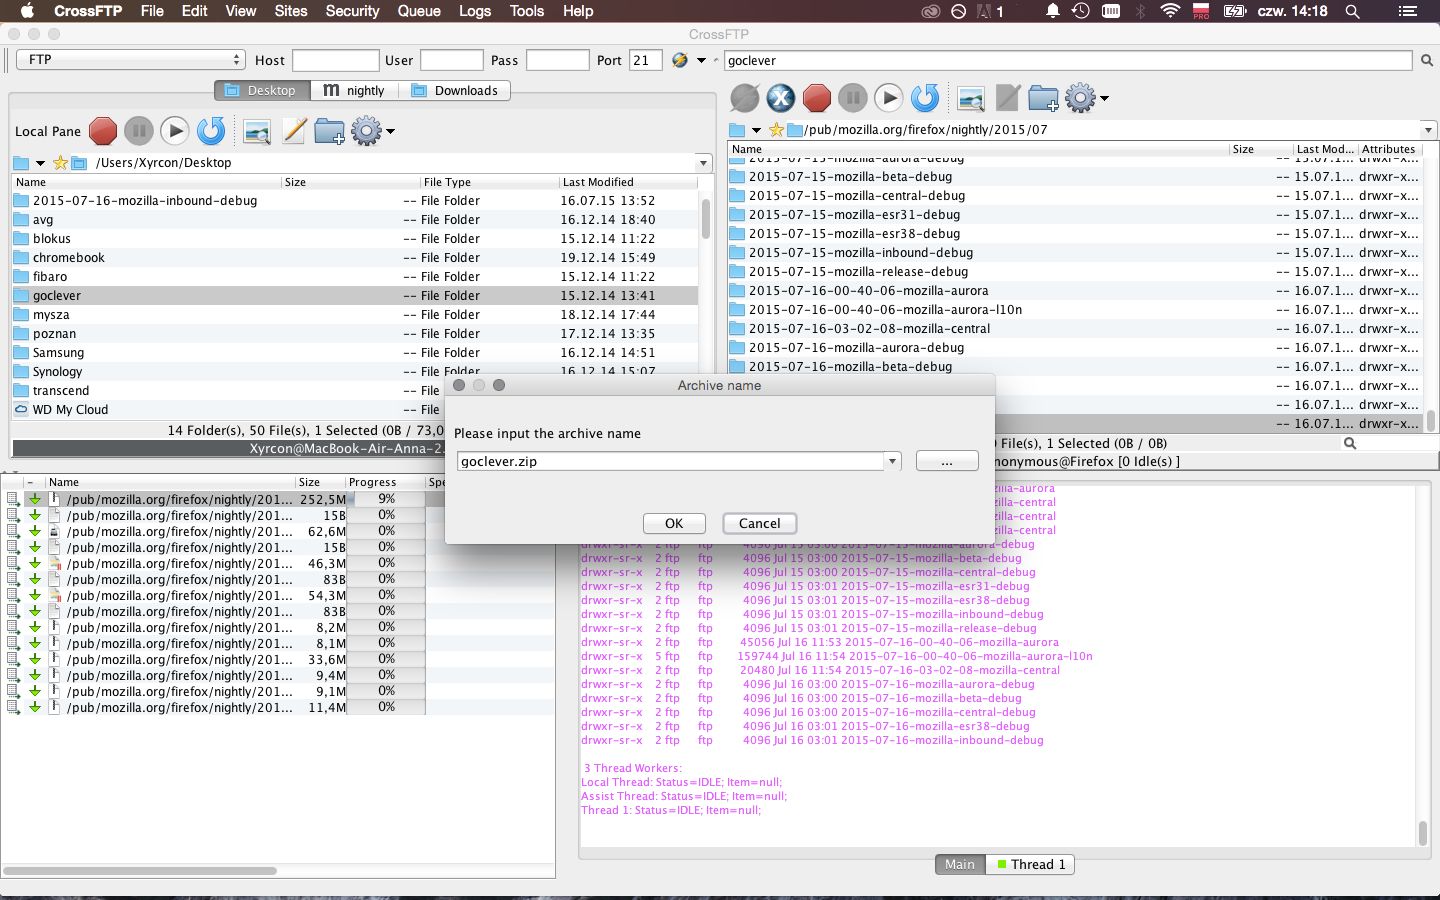Image resolution: width=1440 pixels, height=900 pixels.
Task: Click the red stop icon in remote toolbar
Action: 817,98
